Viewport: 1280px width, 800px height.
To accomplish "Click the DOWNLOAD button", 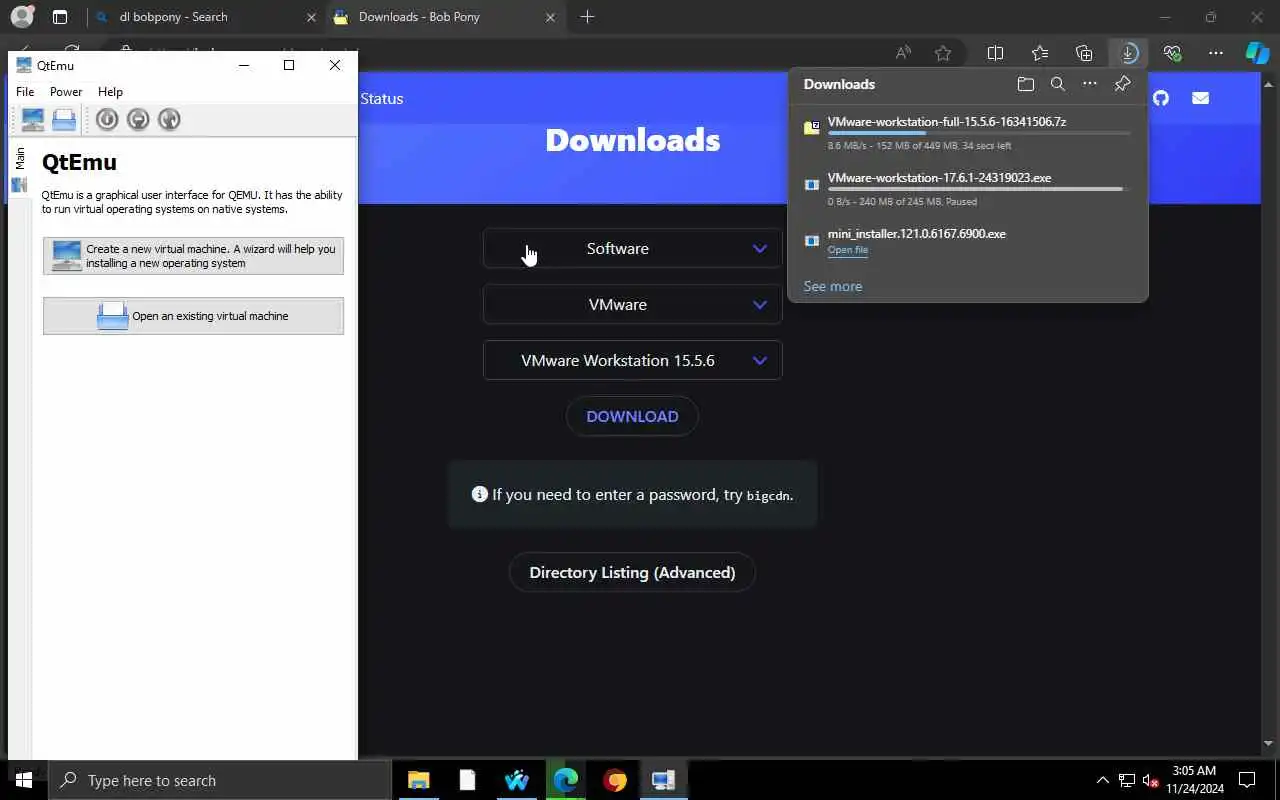I will (x=632, y=417).
